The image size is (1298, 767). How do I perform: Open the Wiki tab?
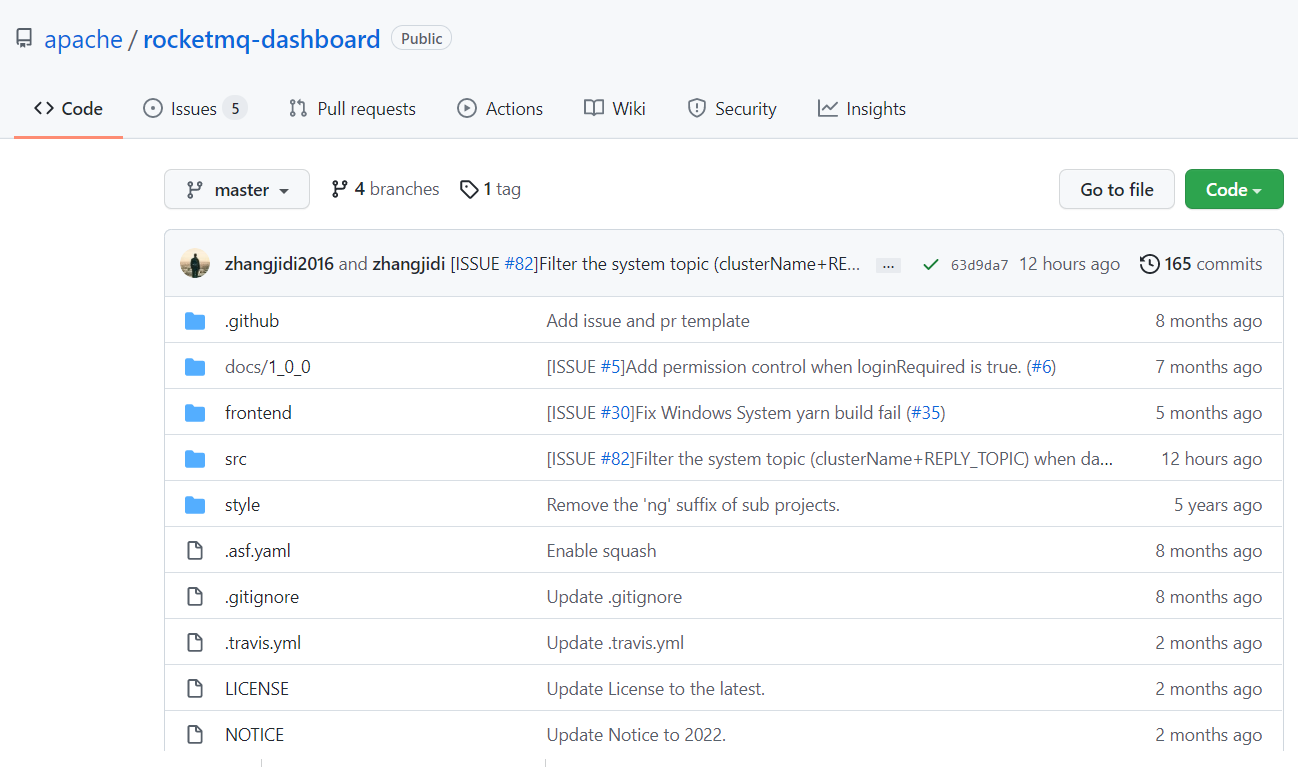point(615,109)
